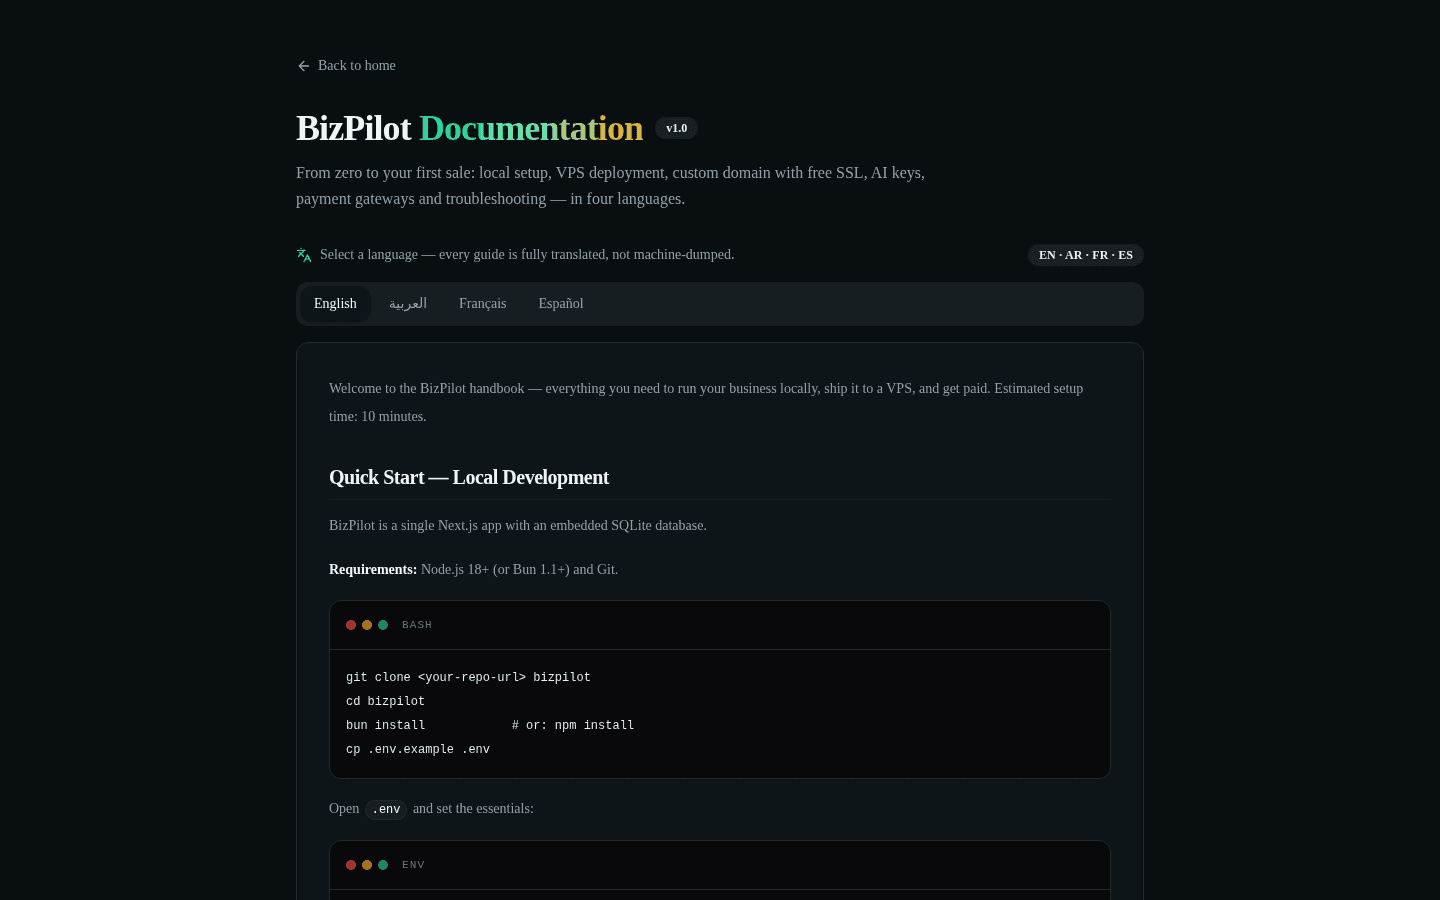The image size is (1440, 900).
Task: Click the EN · AR · FR · ES badge
Action: coord(1086,255)
